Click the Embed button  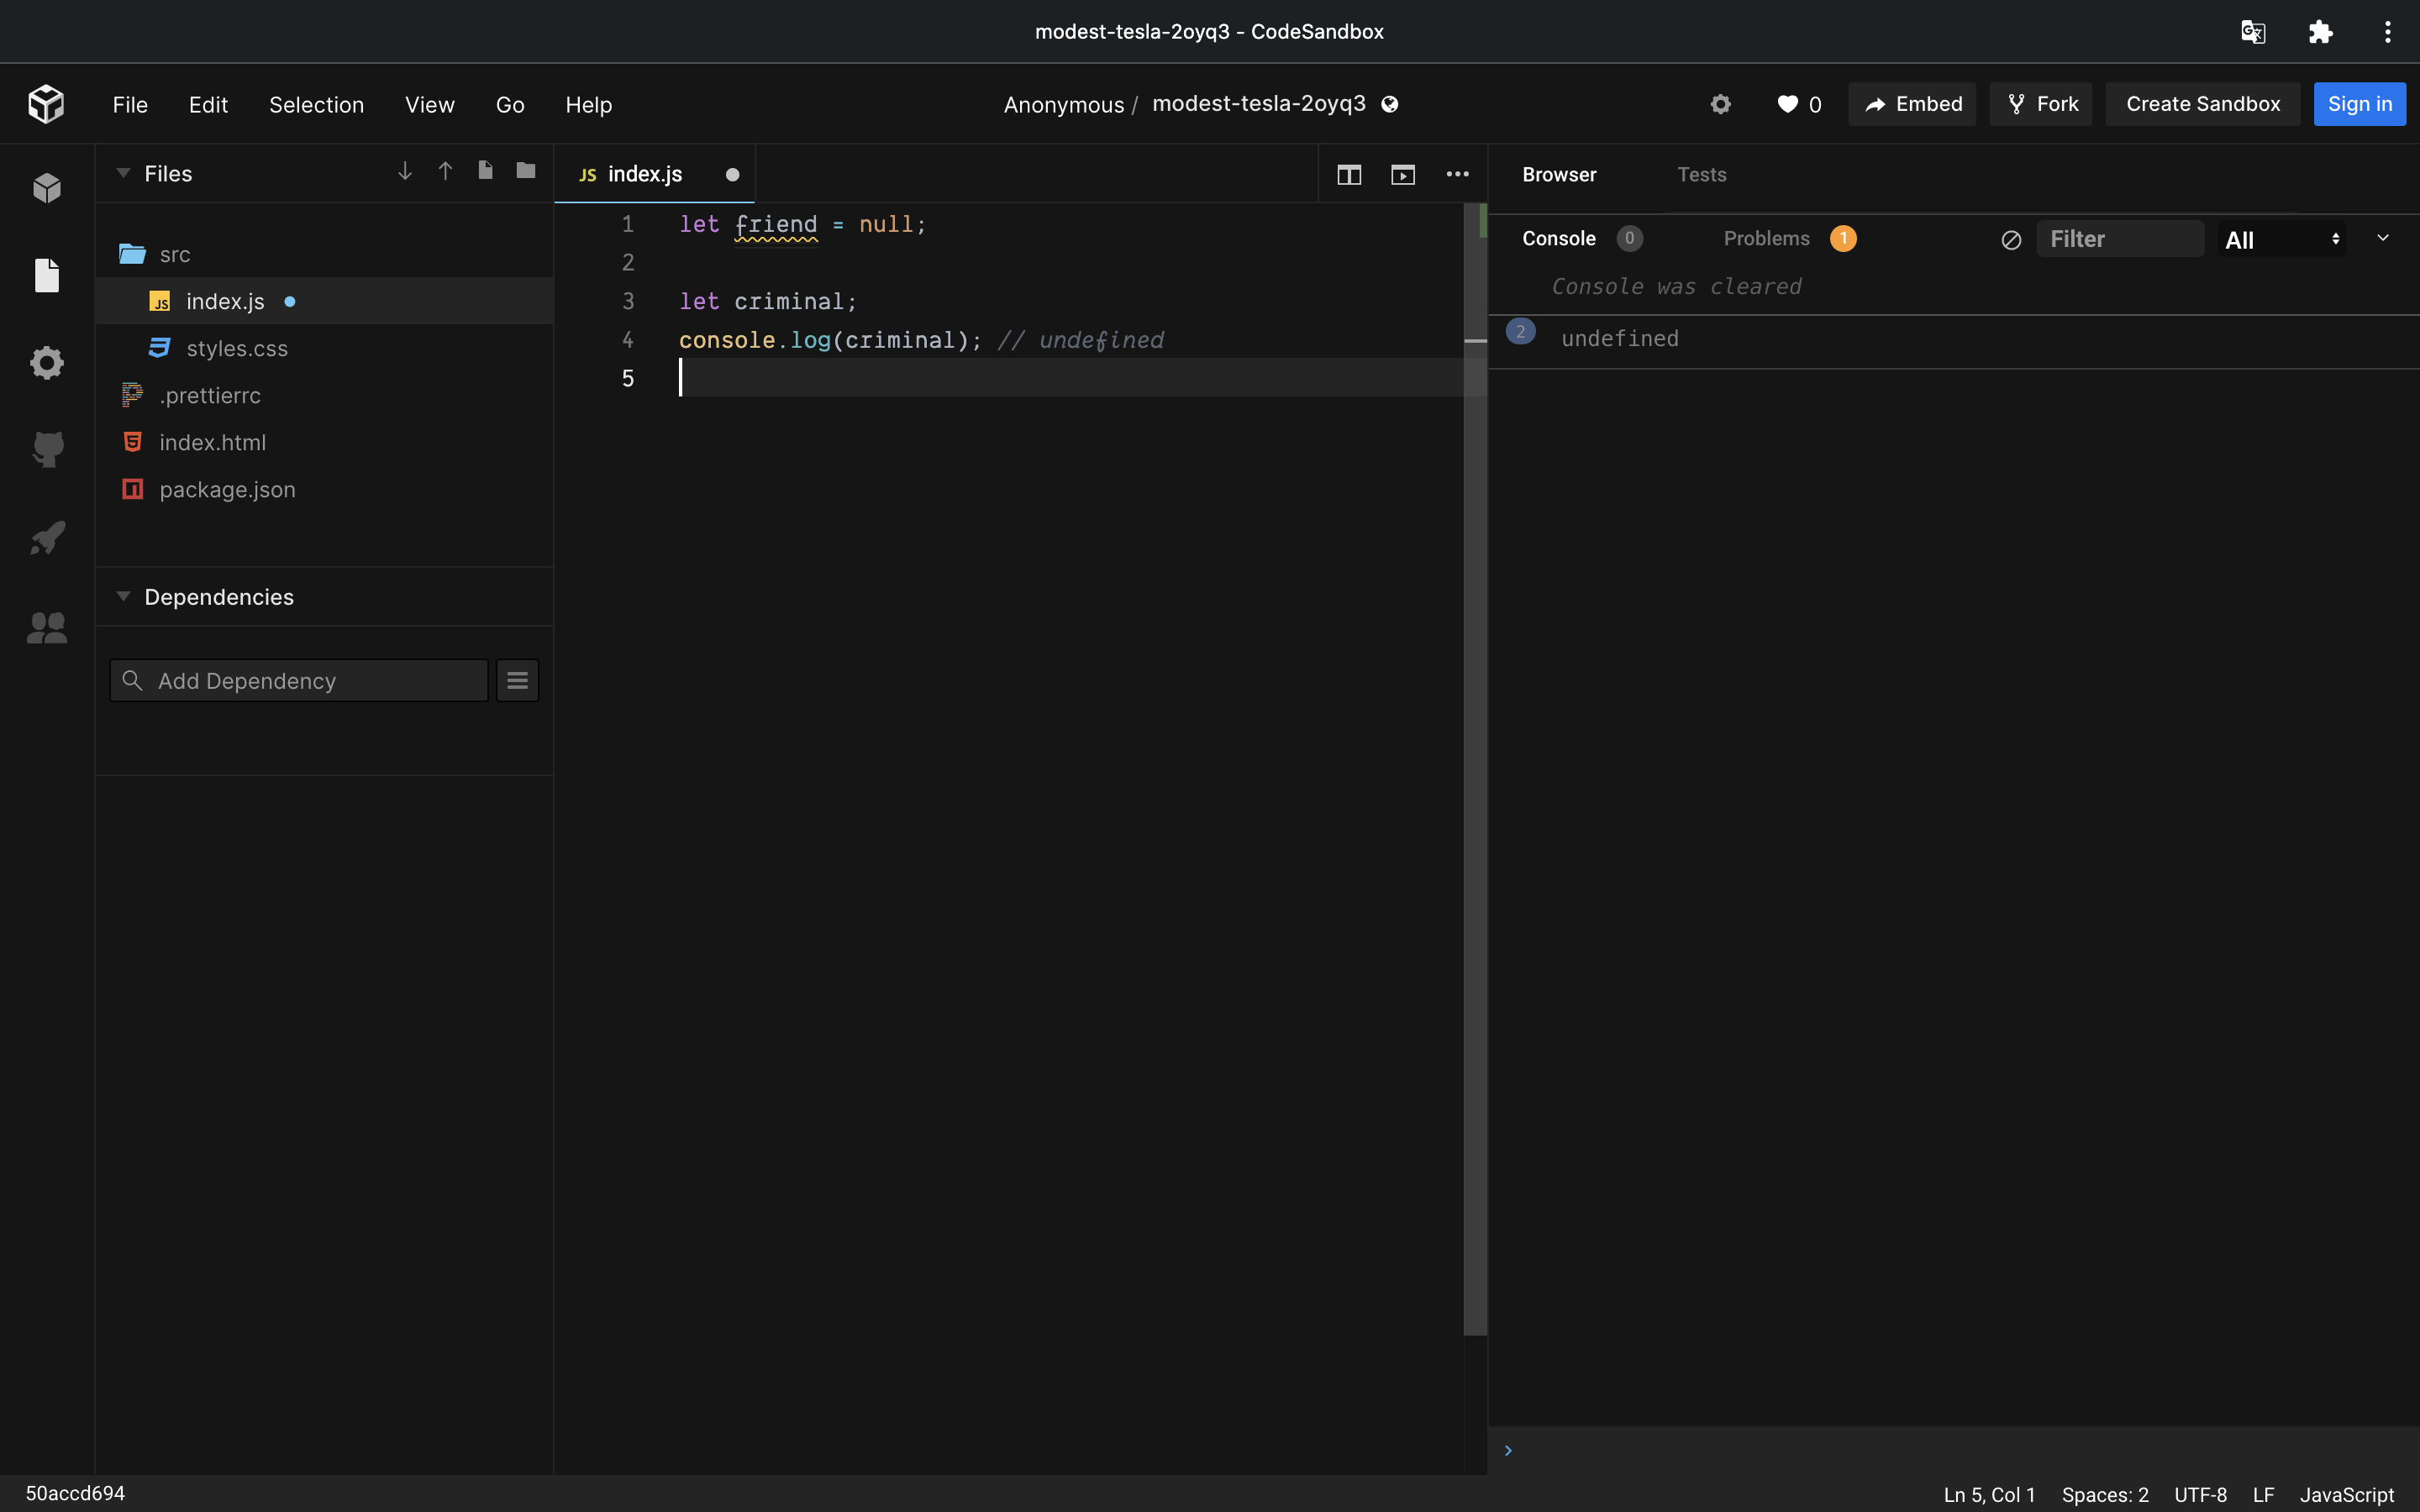pyautogui.click(x=1912, y=104)
